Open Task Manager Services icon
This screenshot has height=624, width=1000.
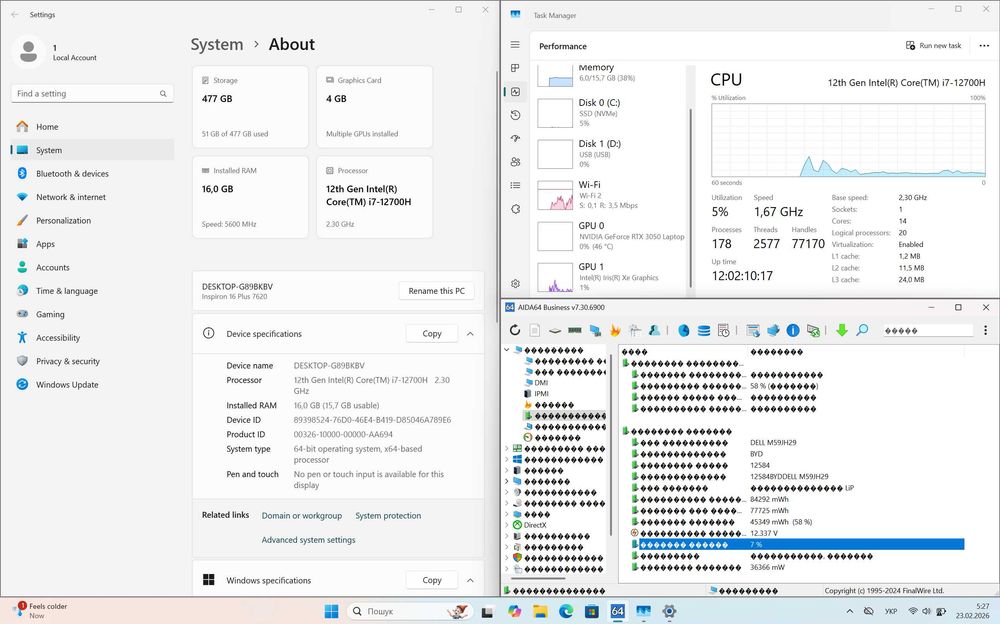(x=515, y=209)
